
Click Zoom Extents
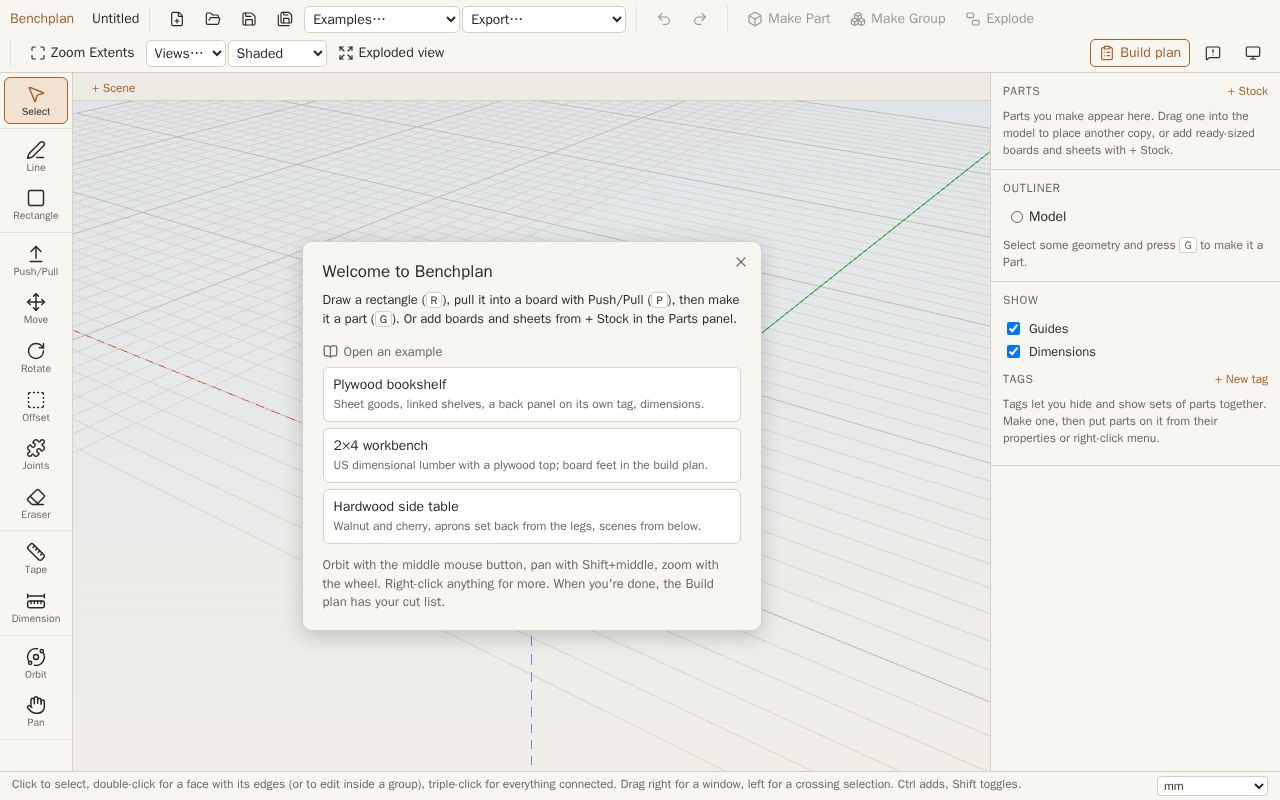82,53
